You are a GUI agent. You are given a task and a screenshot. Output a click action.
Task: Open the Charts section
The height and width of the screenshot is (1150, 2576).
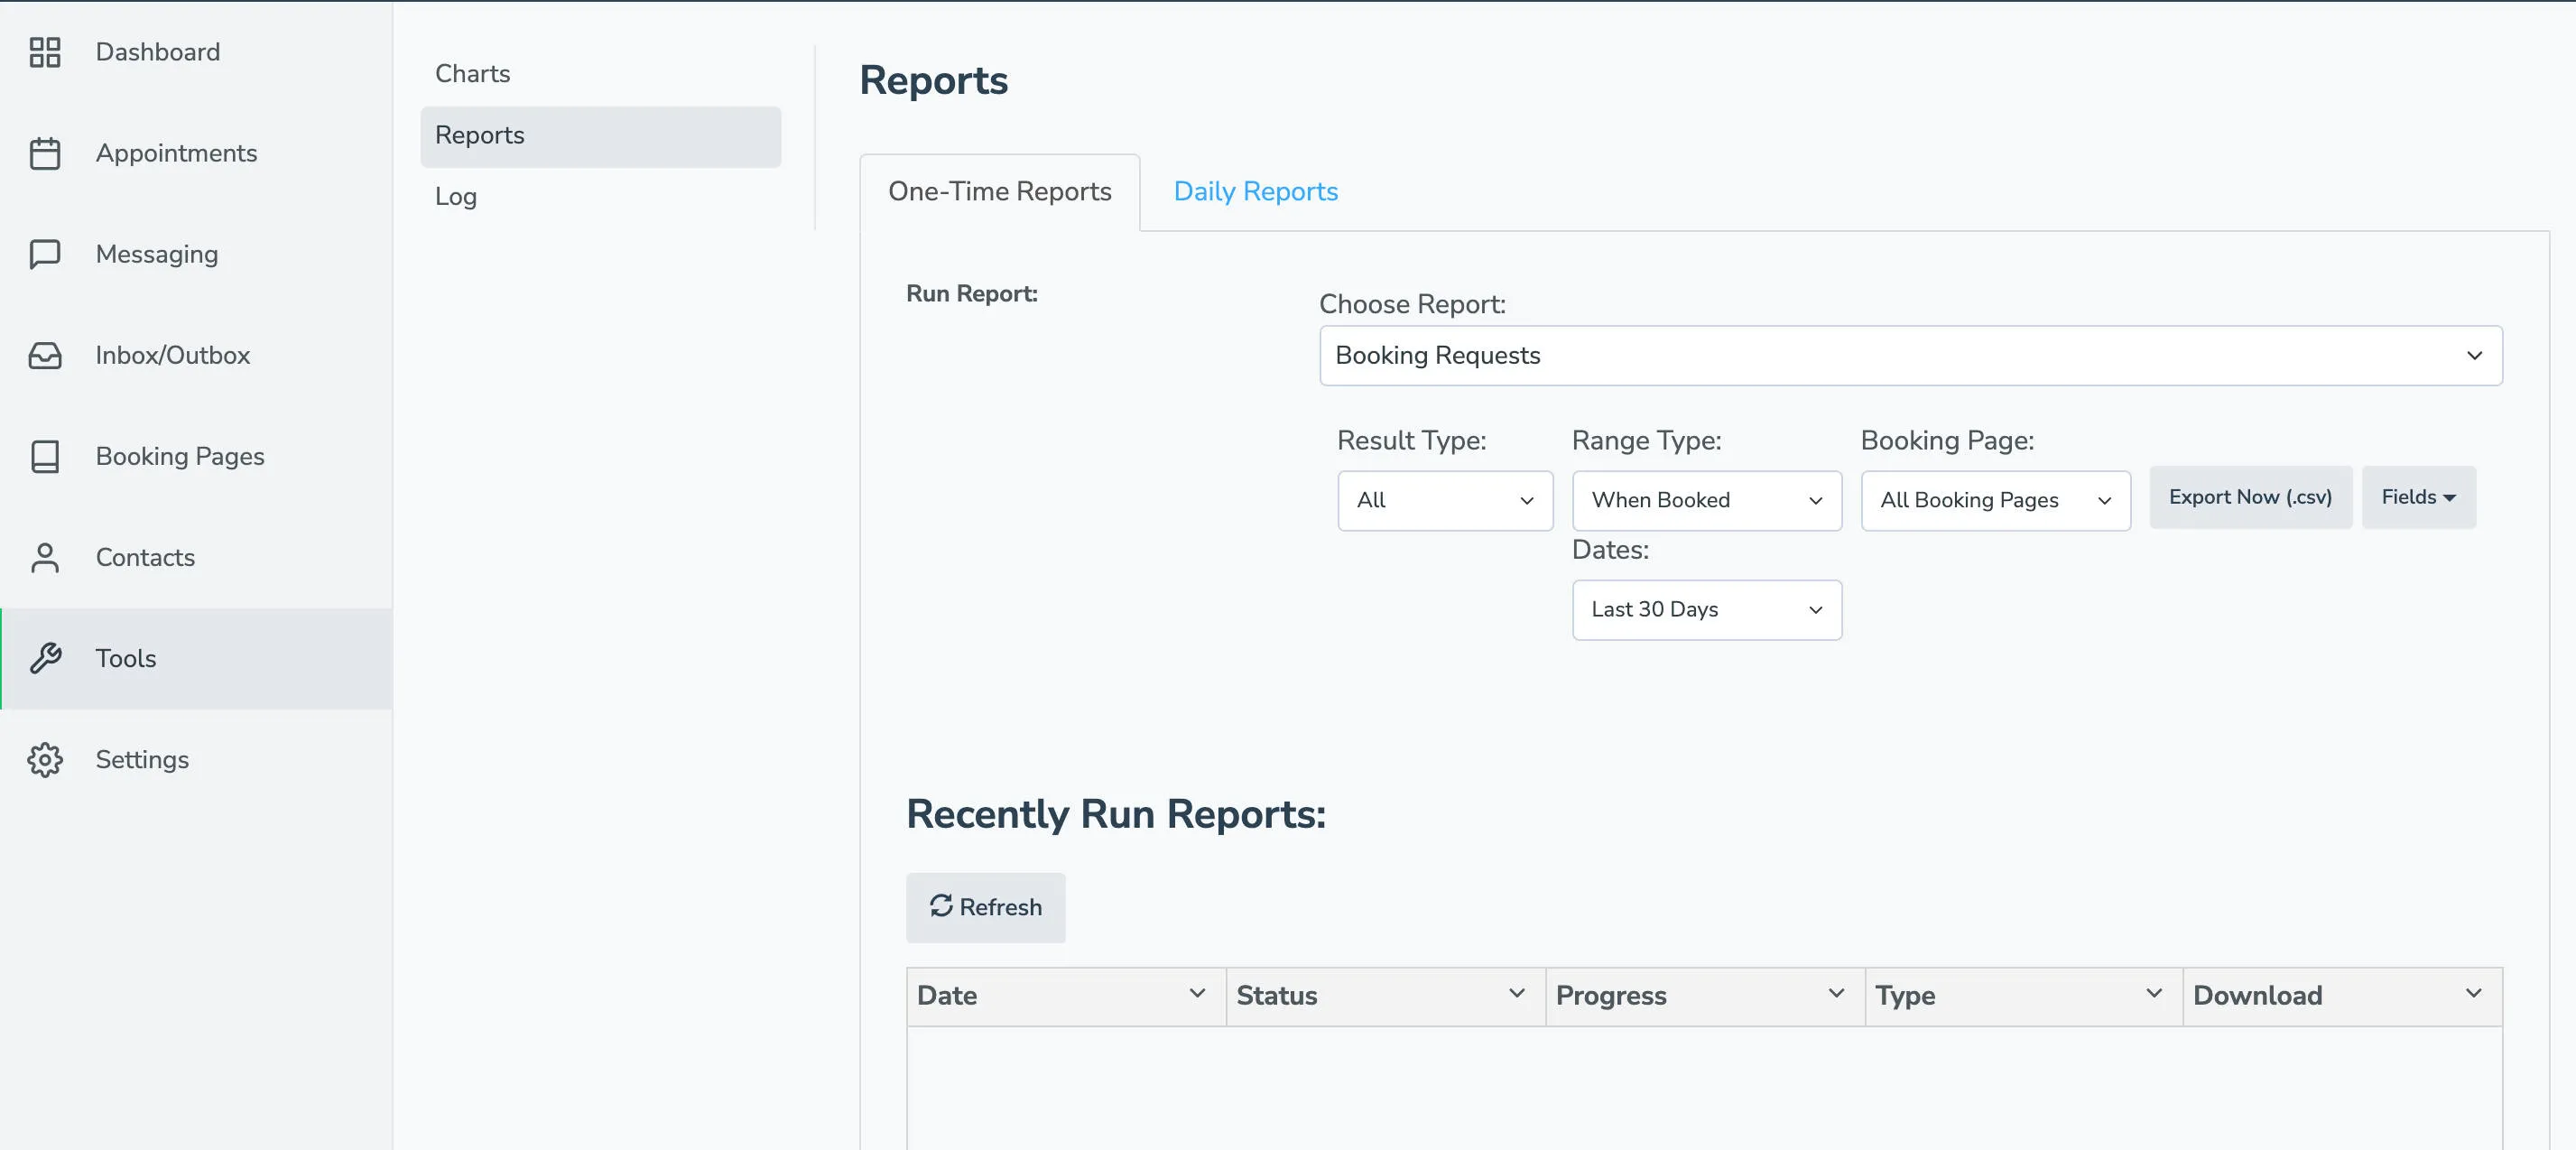click(472, 73)
